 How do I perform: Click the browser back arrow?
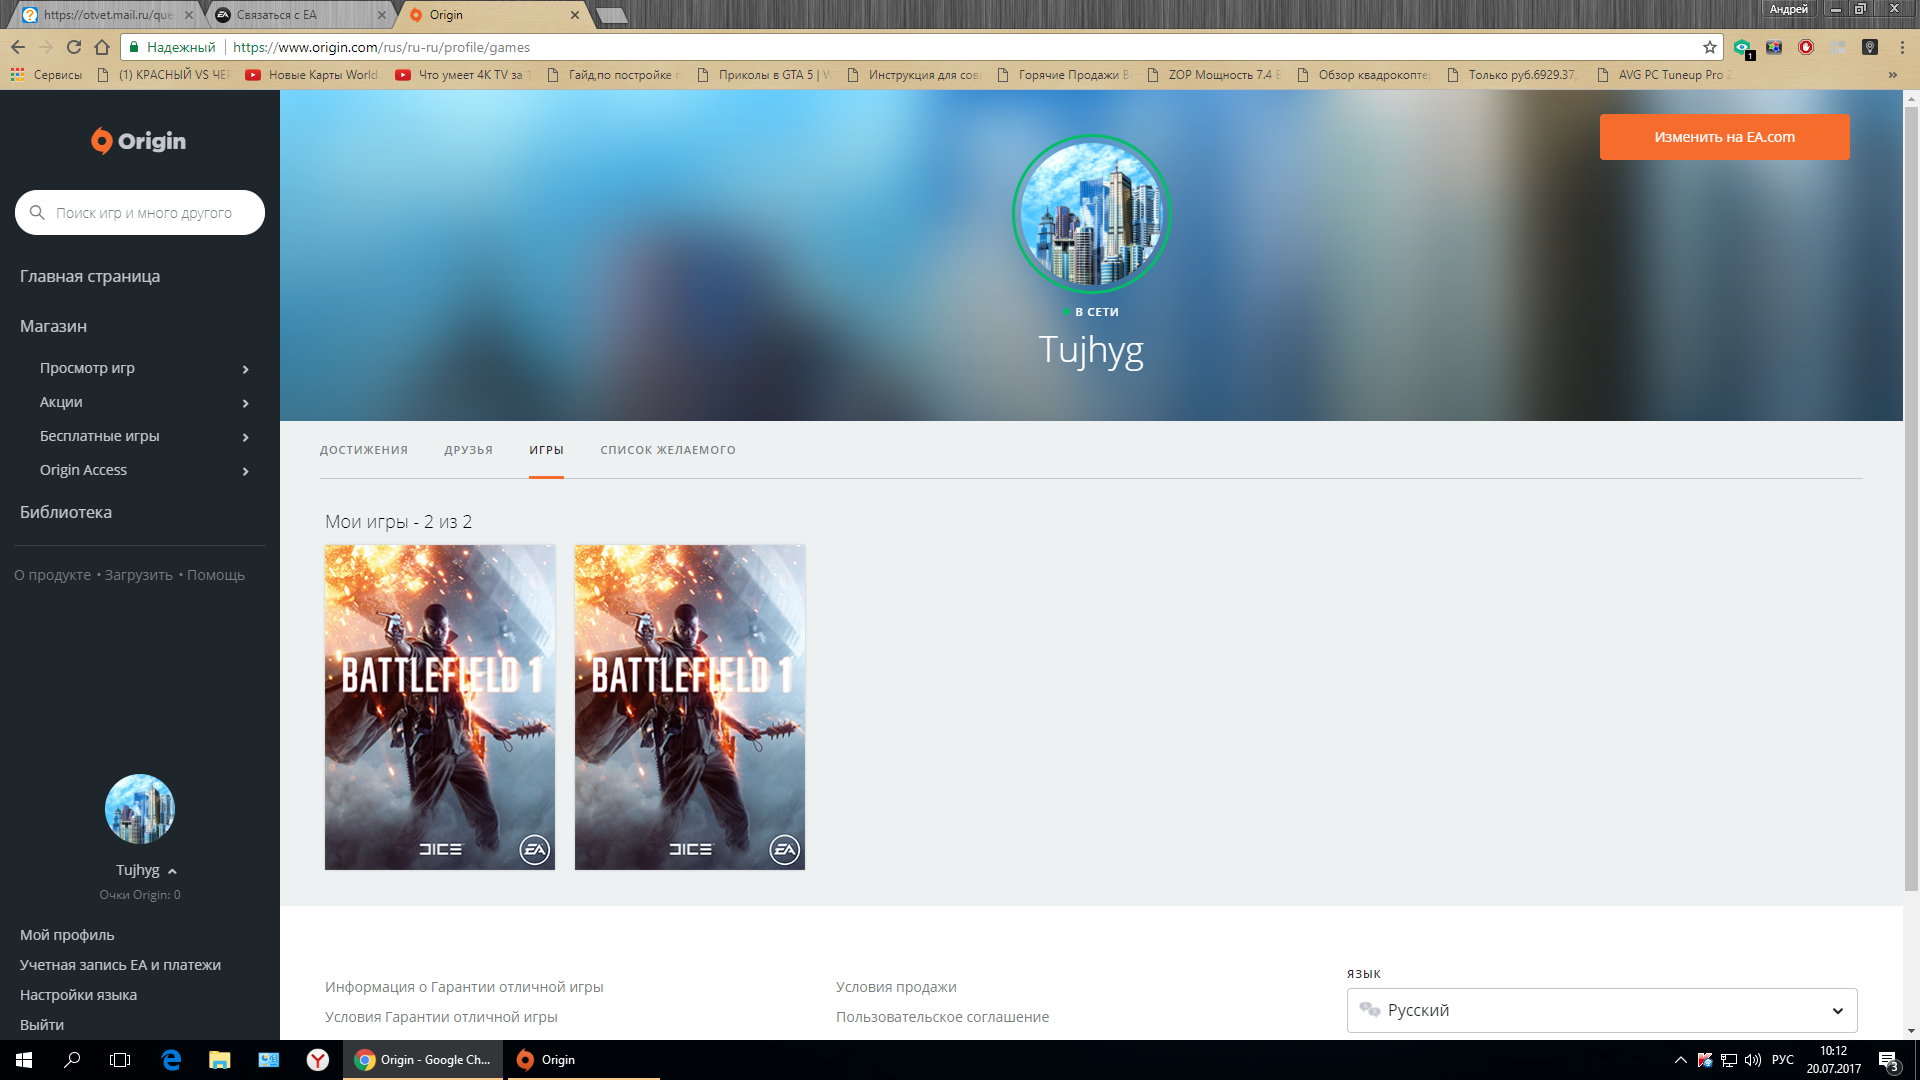tap(18, 47)
